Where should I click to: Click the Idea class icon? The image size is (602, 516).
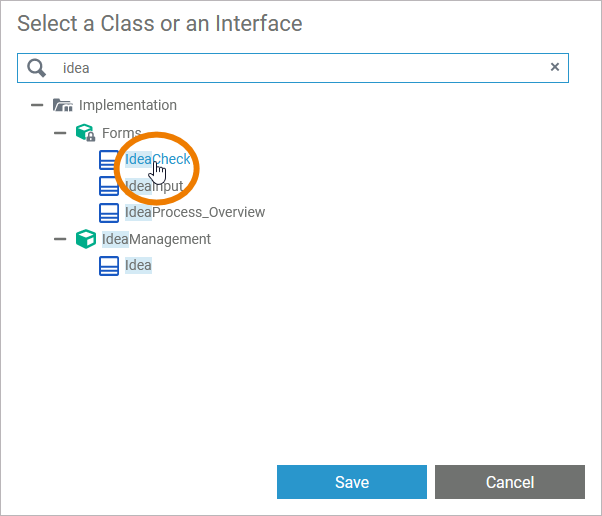(x=109, y=266)
